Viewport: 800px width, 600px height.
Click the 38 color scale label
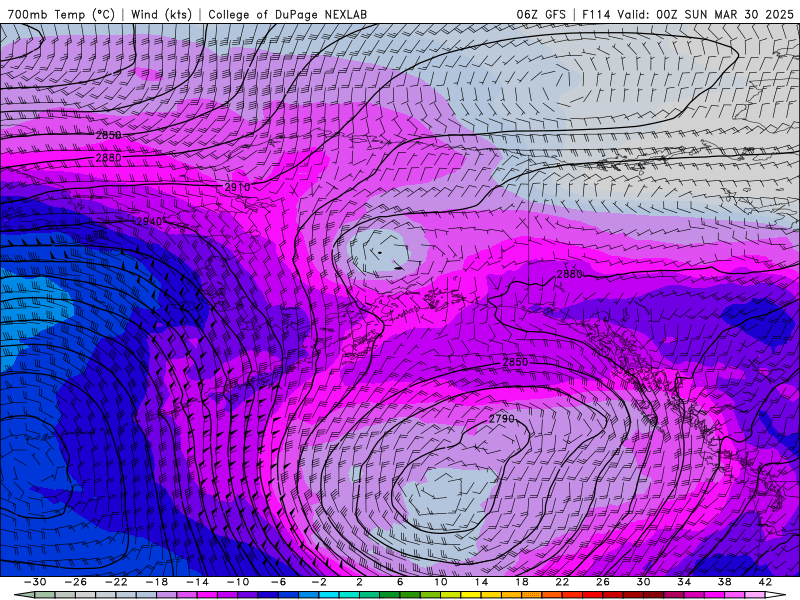click(x=724, y=582)
